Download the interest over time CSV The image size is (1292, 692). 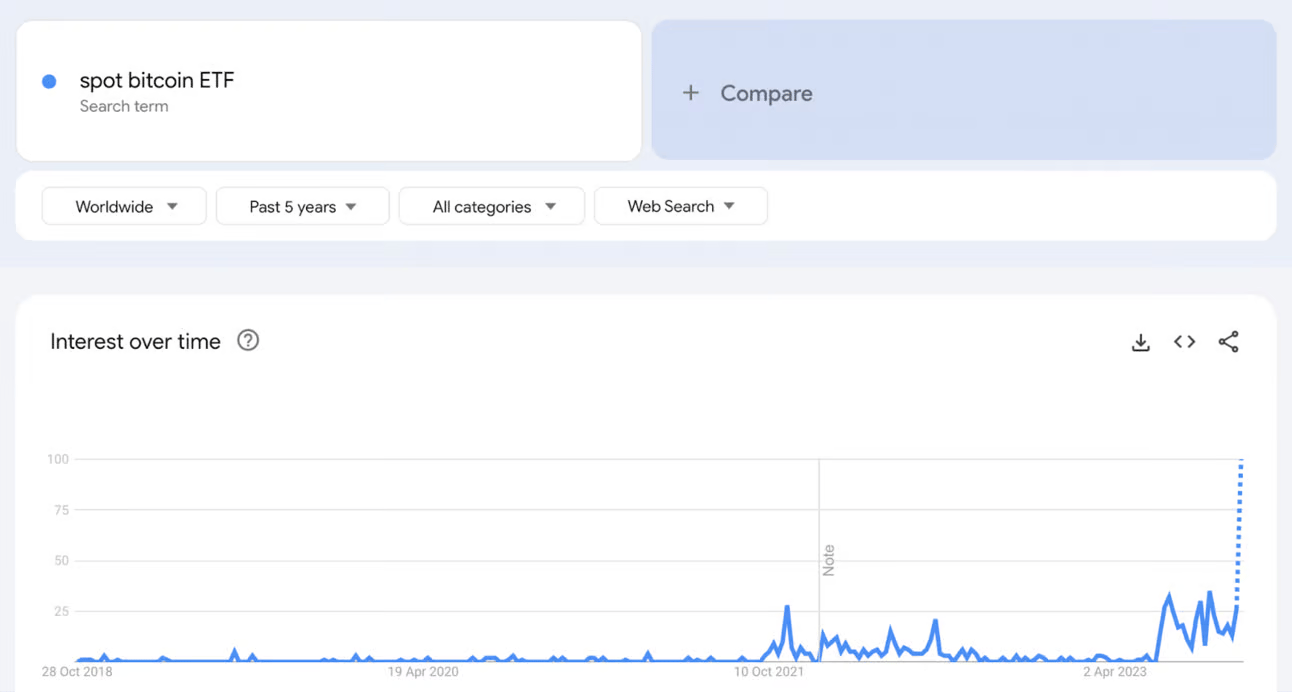click(x=1140, y=342)
